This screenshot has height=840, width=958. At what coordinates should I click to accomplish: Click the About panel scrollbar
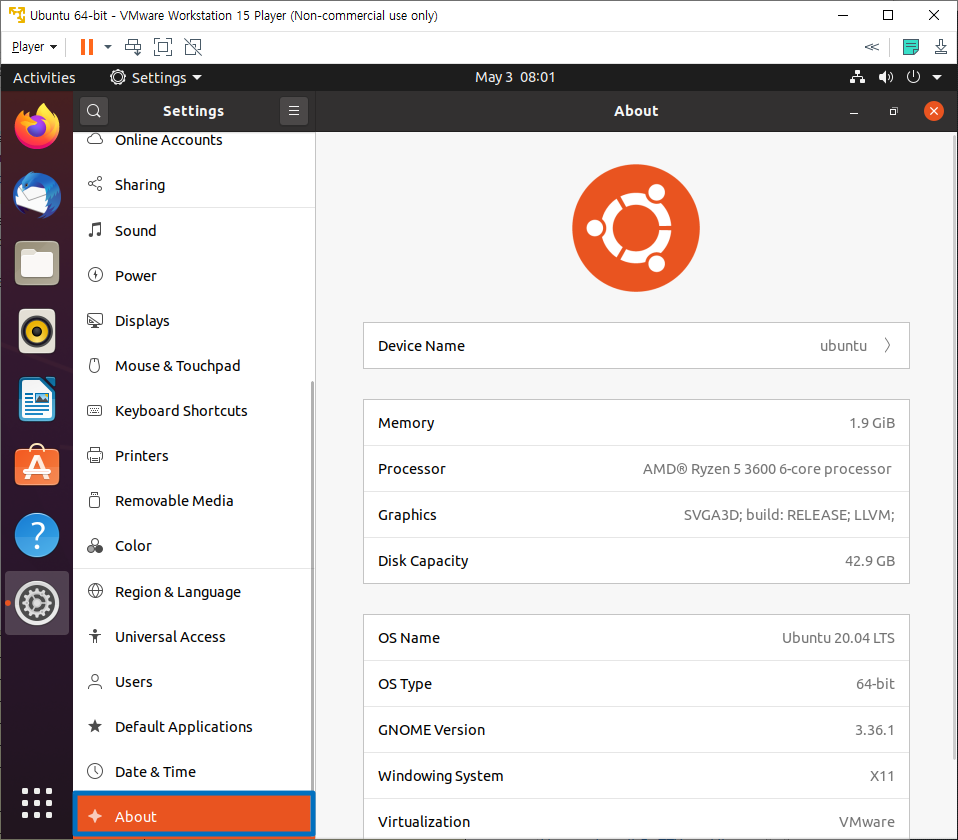954,447
